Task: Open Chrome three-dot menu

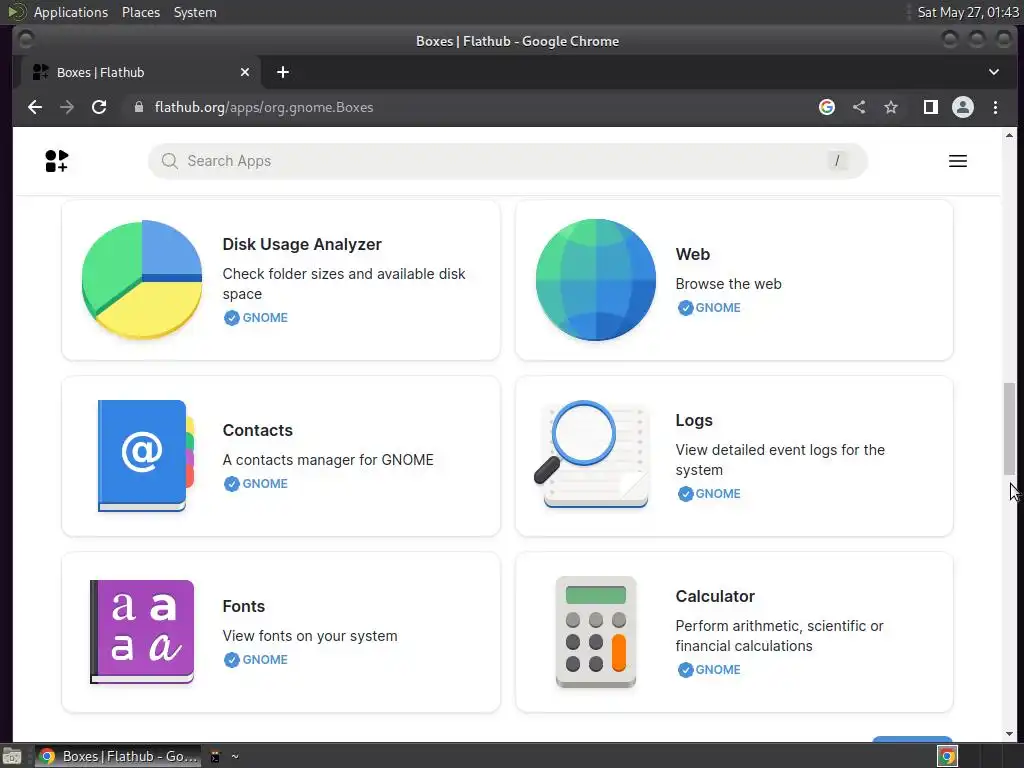Action: coord(995,107)
